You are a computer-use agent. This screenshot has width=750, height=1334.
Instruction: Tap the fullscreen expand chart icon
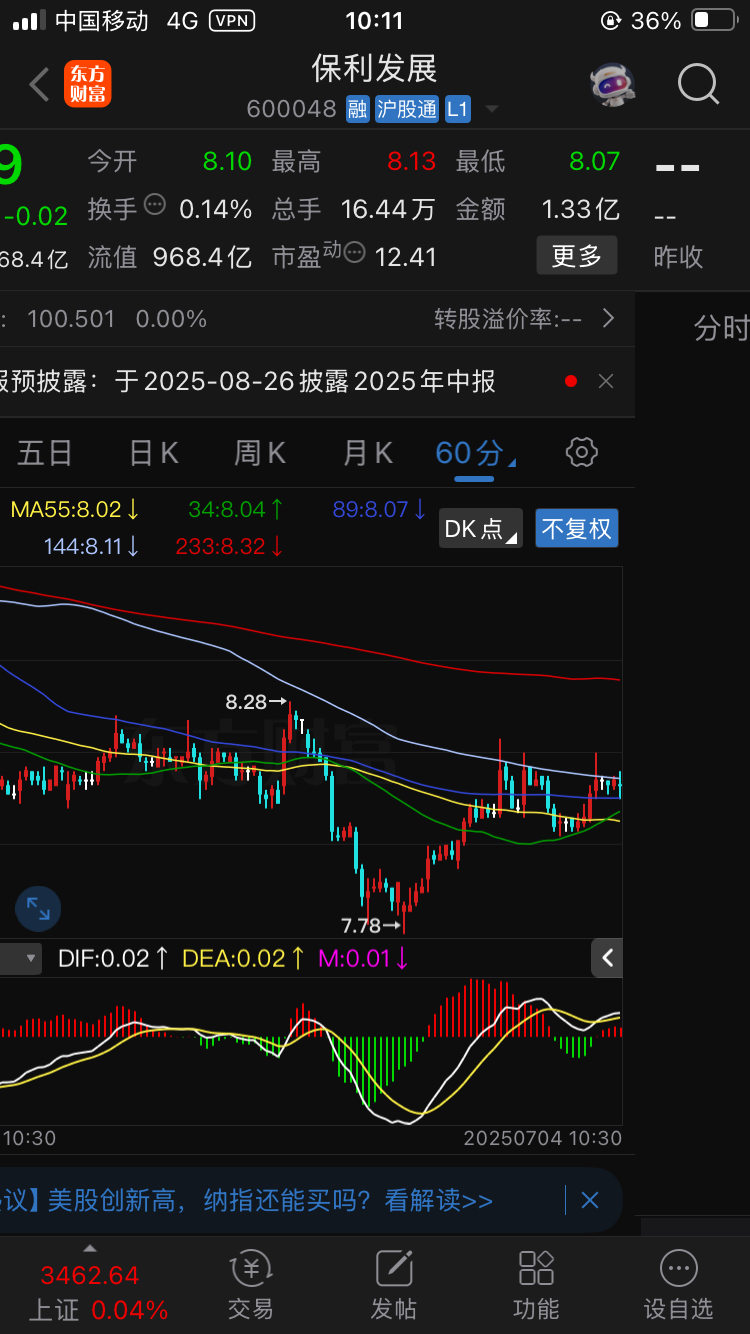[38, 909]
